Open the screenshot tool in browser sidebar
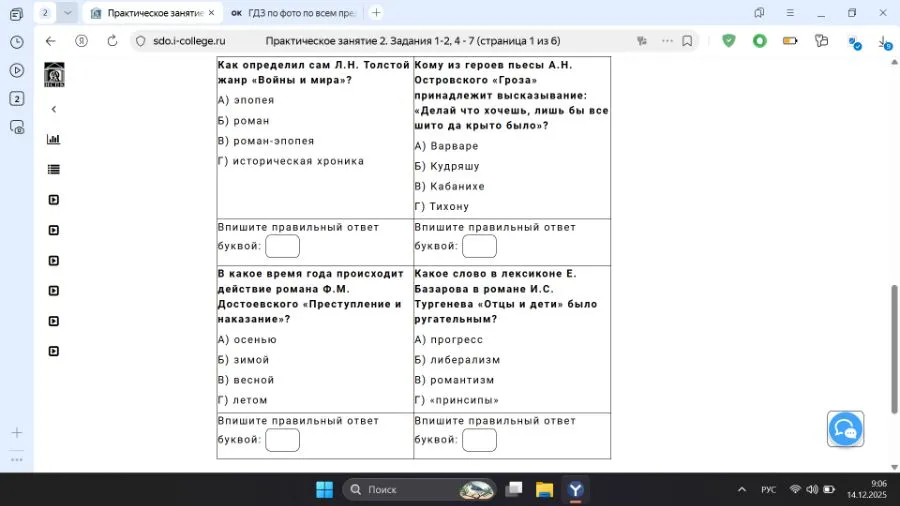Viewport: 900px width, 506px height. (x=17, y=127)
